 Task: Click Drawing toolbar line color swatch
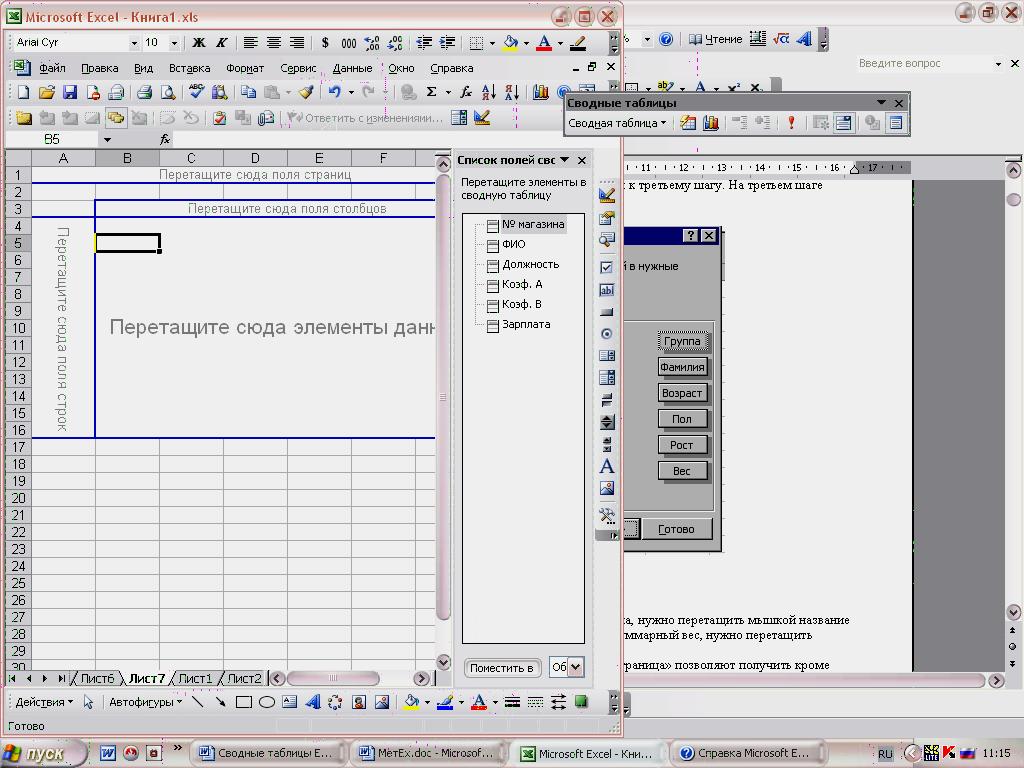445,702
